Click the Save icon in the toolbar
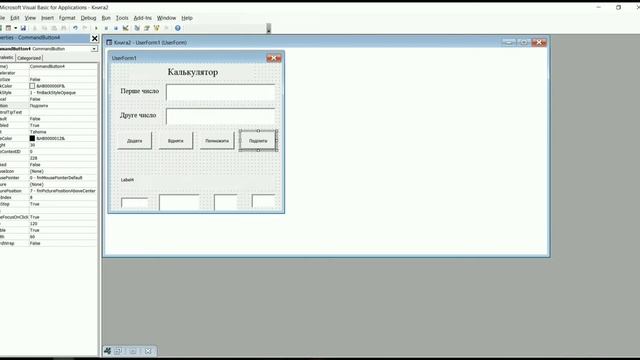 pyautogui.click(x=23, y=28)
